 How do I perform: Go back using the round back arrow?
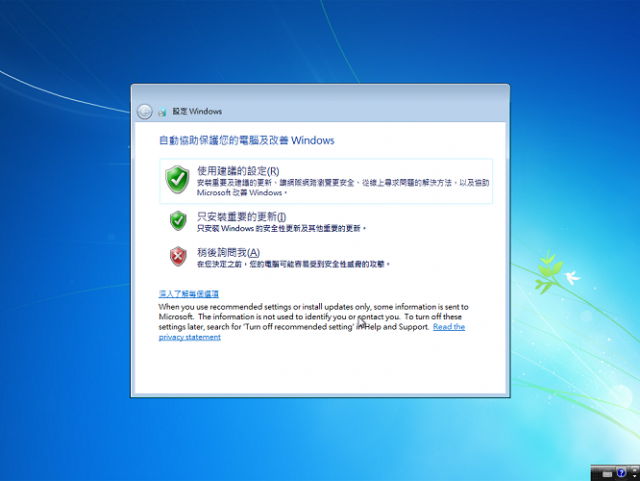(x=144, y=111)
